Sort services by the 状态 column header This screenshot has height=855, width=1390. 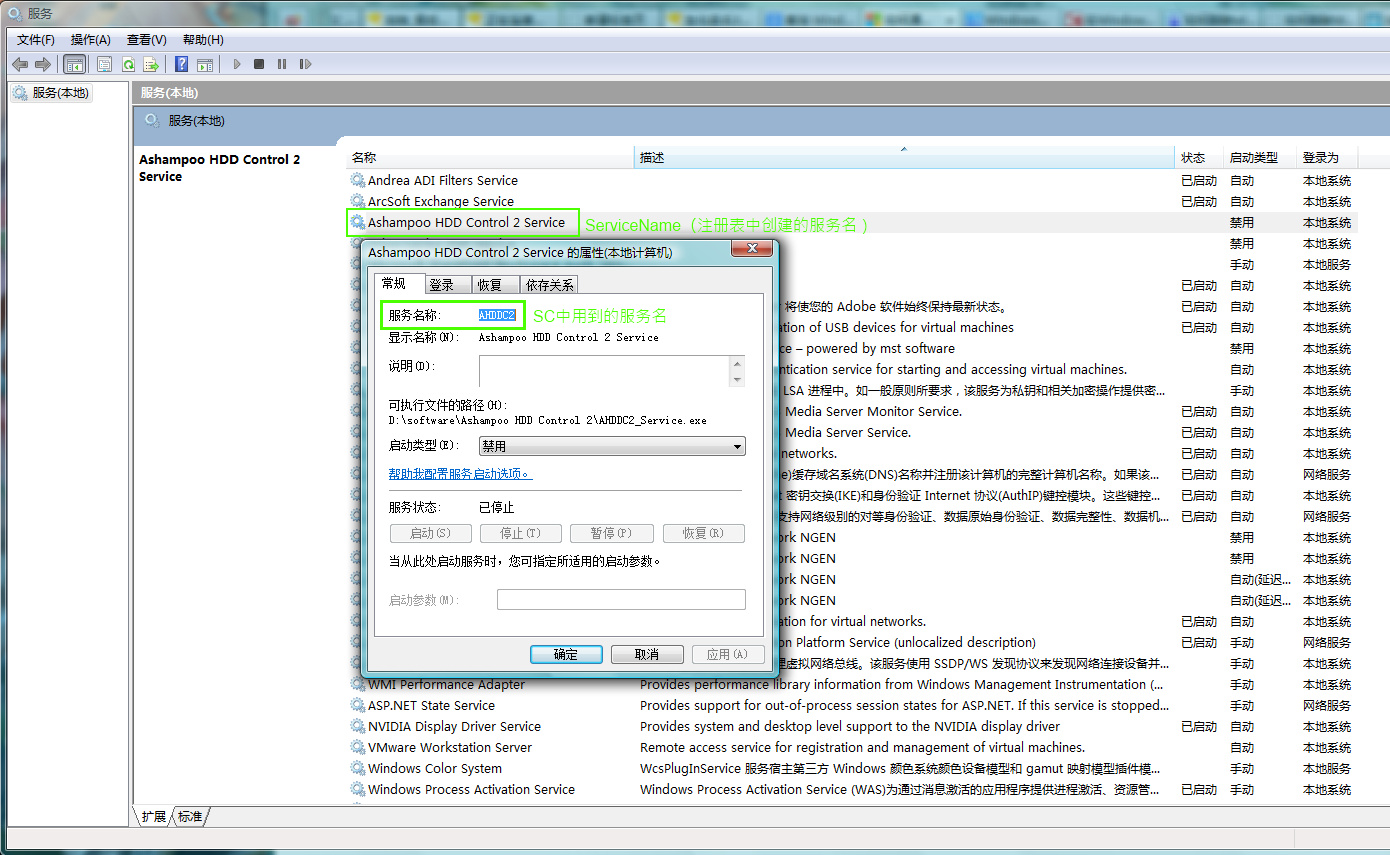(1199, 158)
